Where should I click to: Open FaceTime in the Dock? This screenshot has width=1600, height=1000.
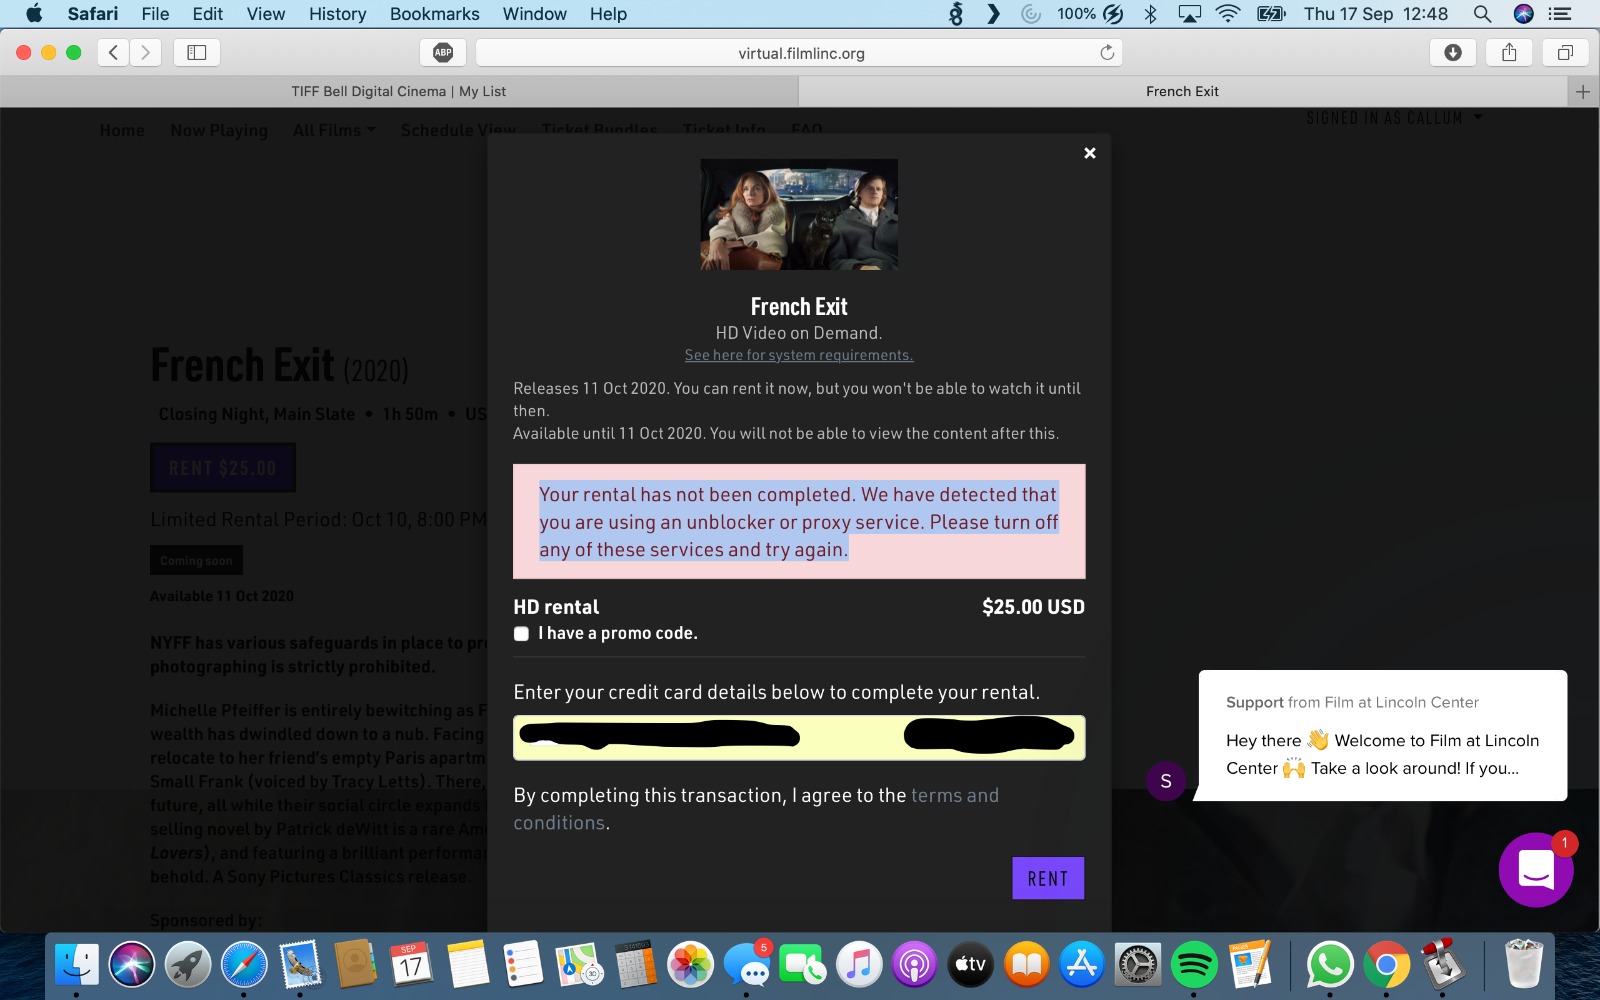802,965
